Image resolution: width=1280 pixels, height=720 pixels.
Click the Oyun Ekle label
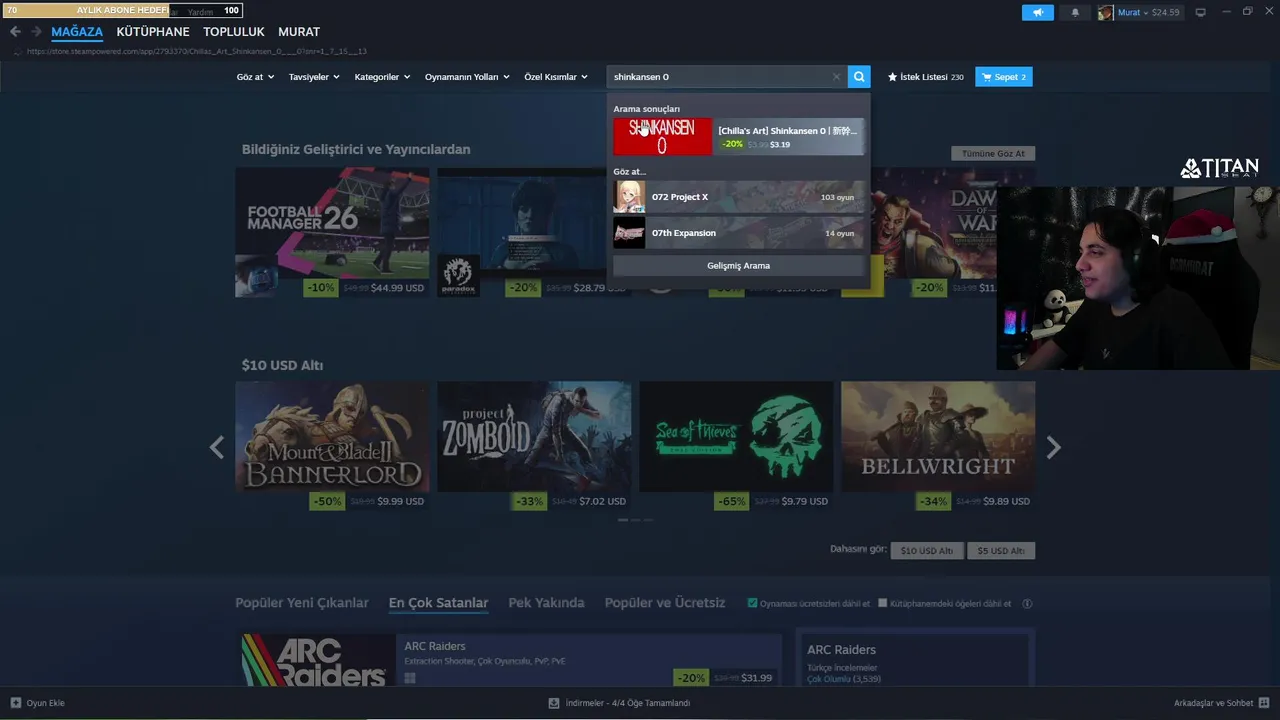click(x=45, y=703)
